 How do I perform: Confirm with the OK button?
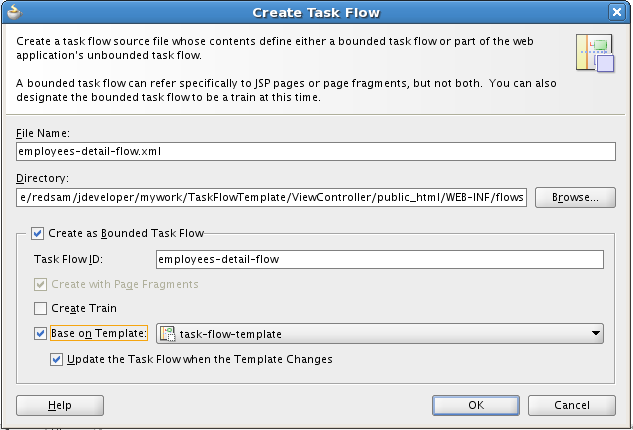(476, 405)
